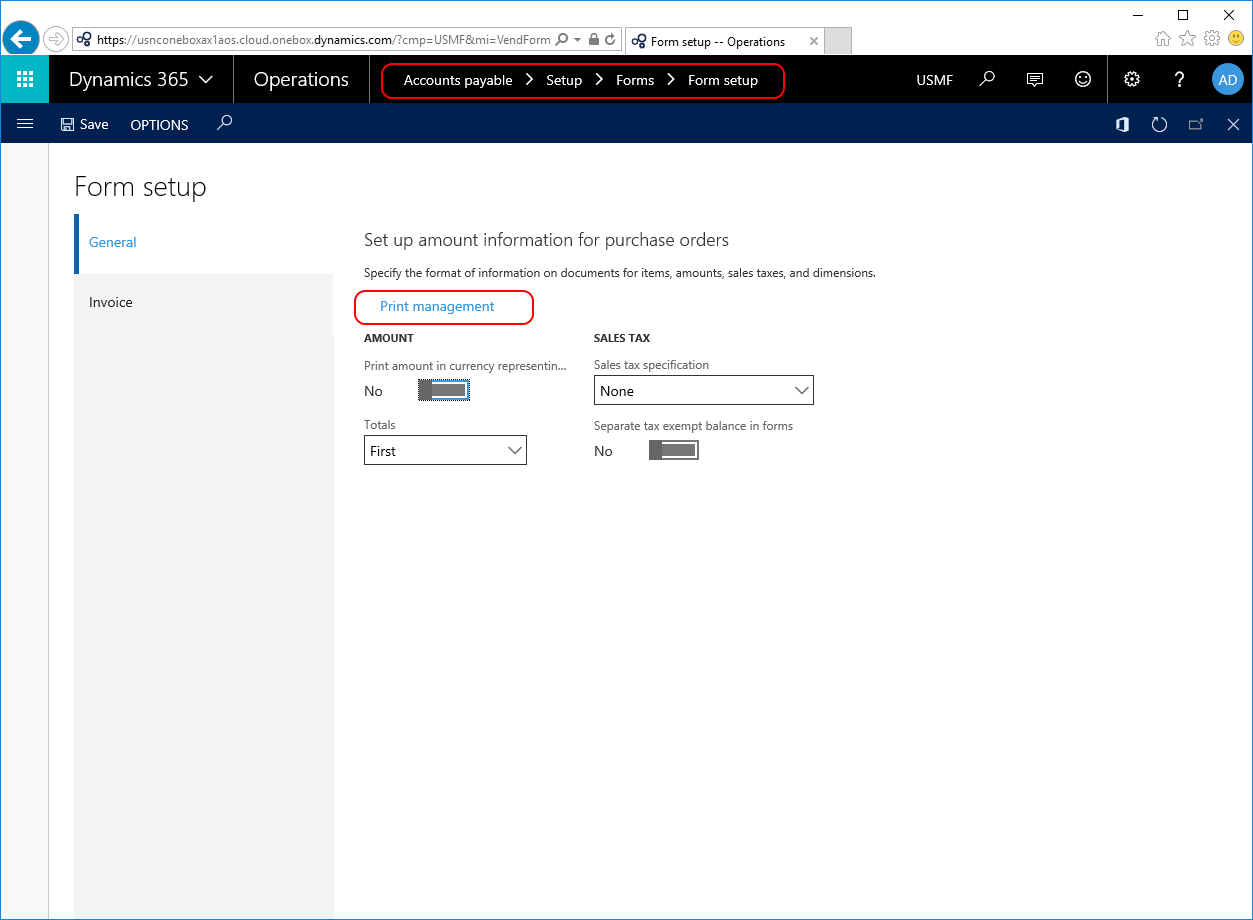
Task: Open a new blank browser tab
Action: click(838, 41)
